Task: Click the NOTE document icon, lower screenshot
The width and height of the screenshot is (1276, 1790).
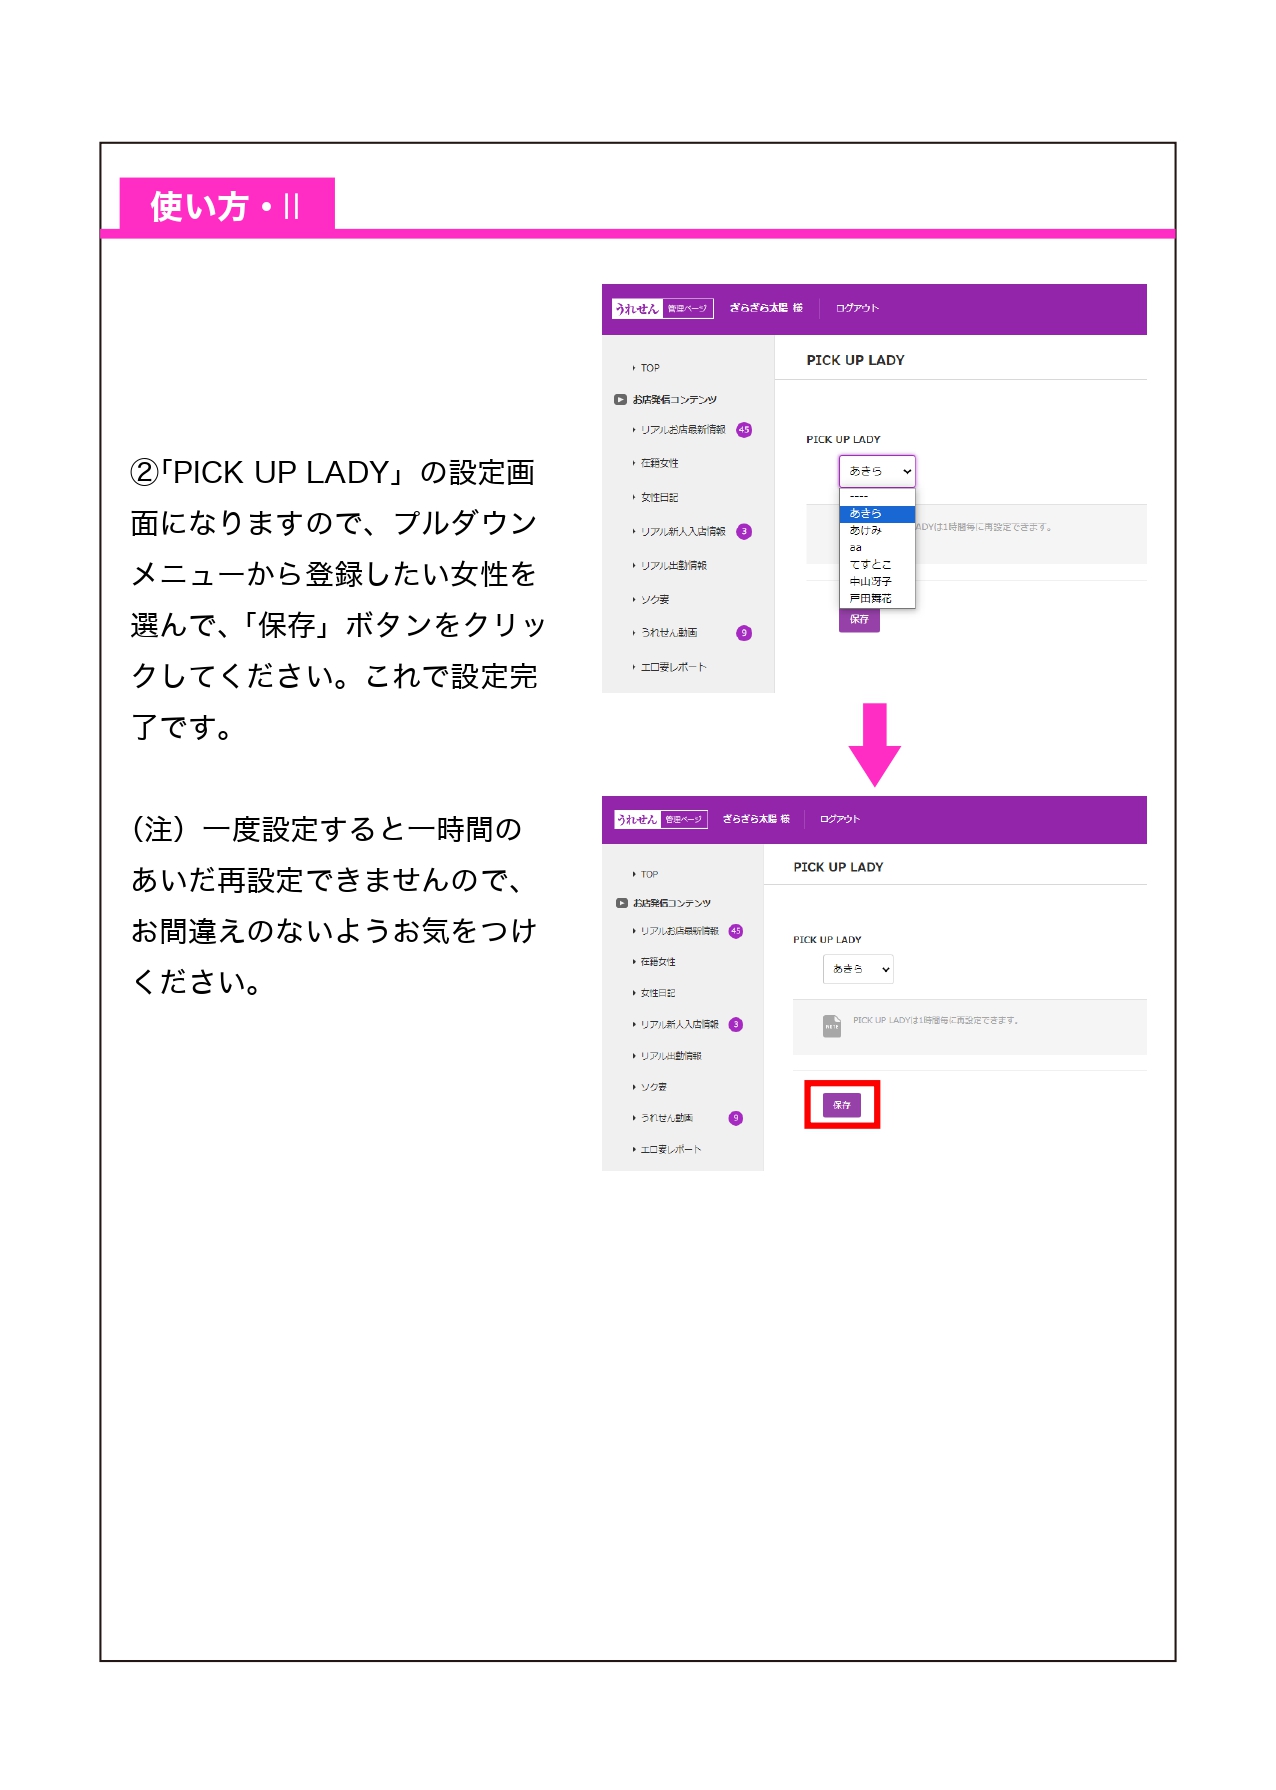Action: pos(832,1026)
